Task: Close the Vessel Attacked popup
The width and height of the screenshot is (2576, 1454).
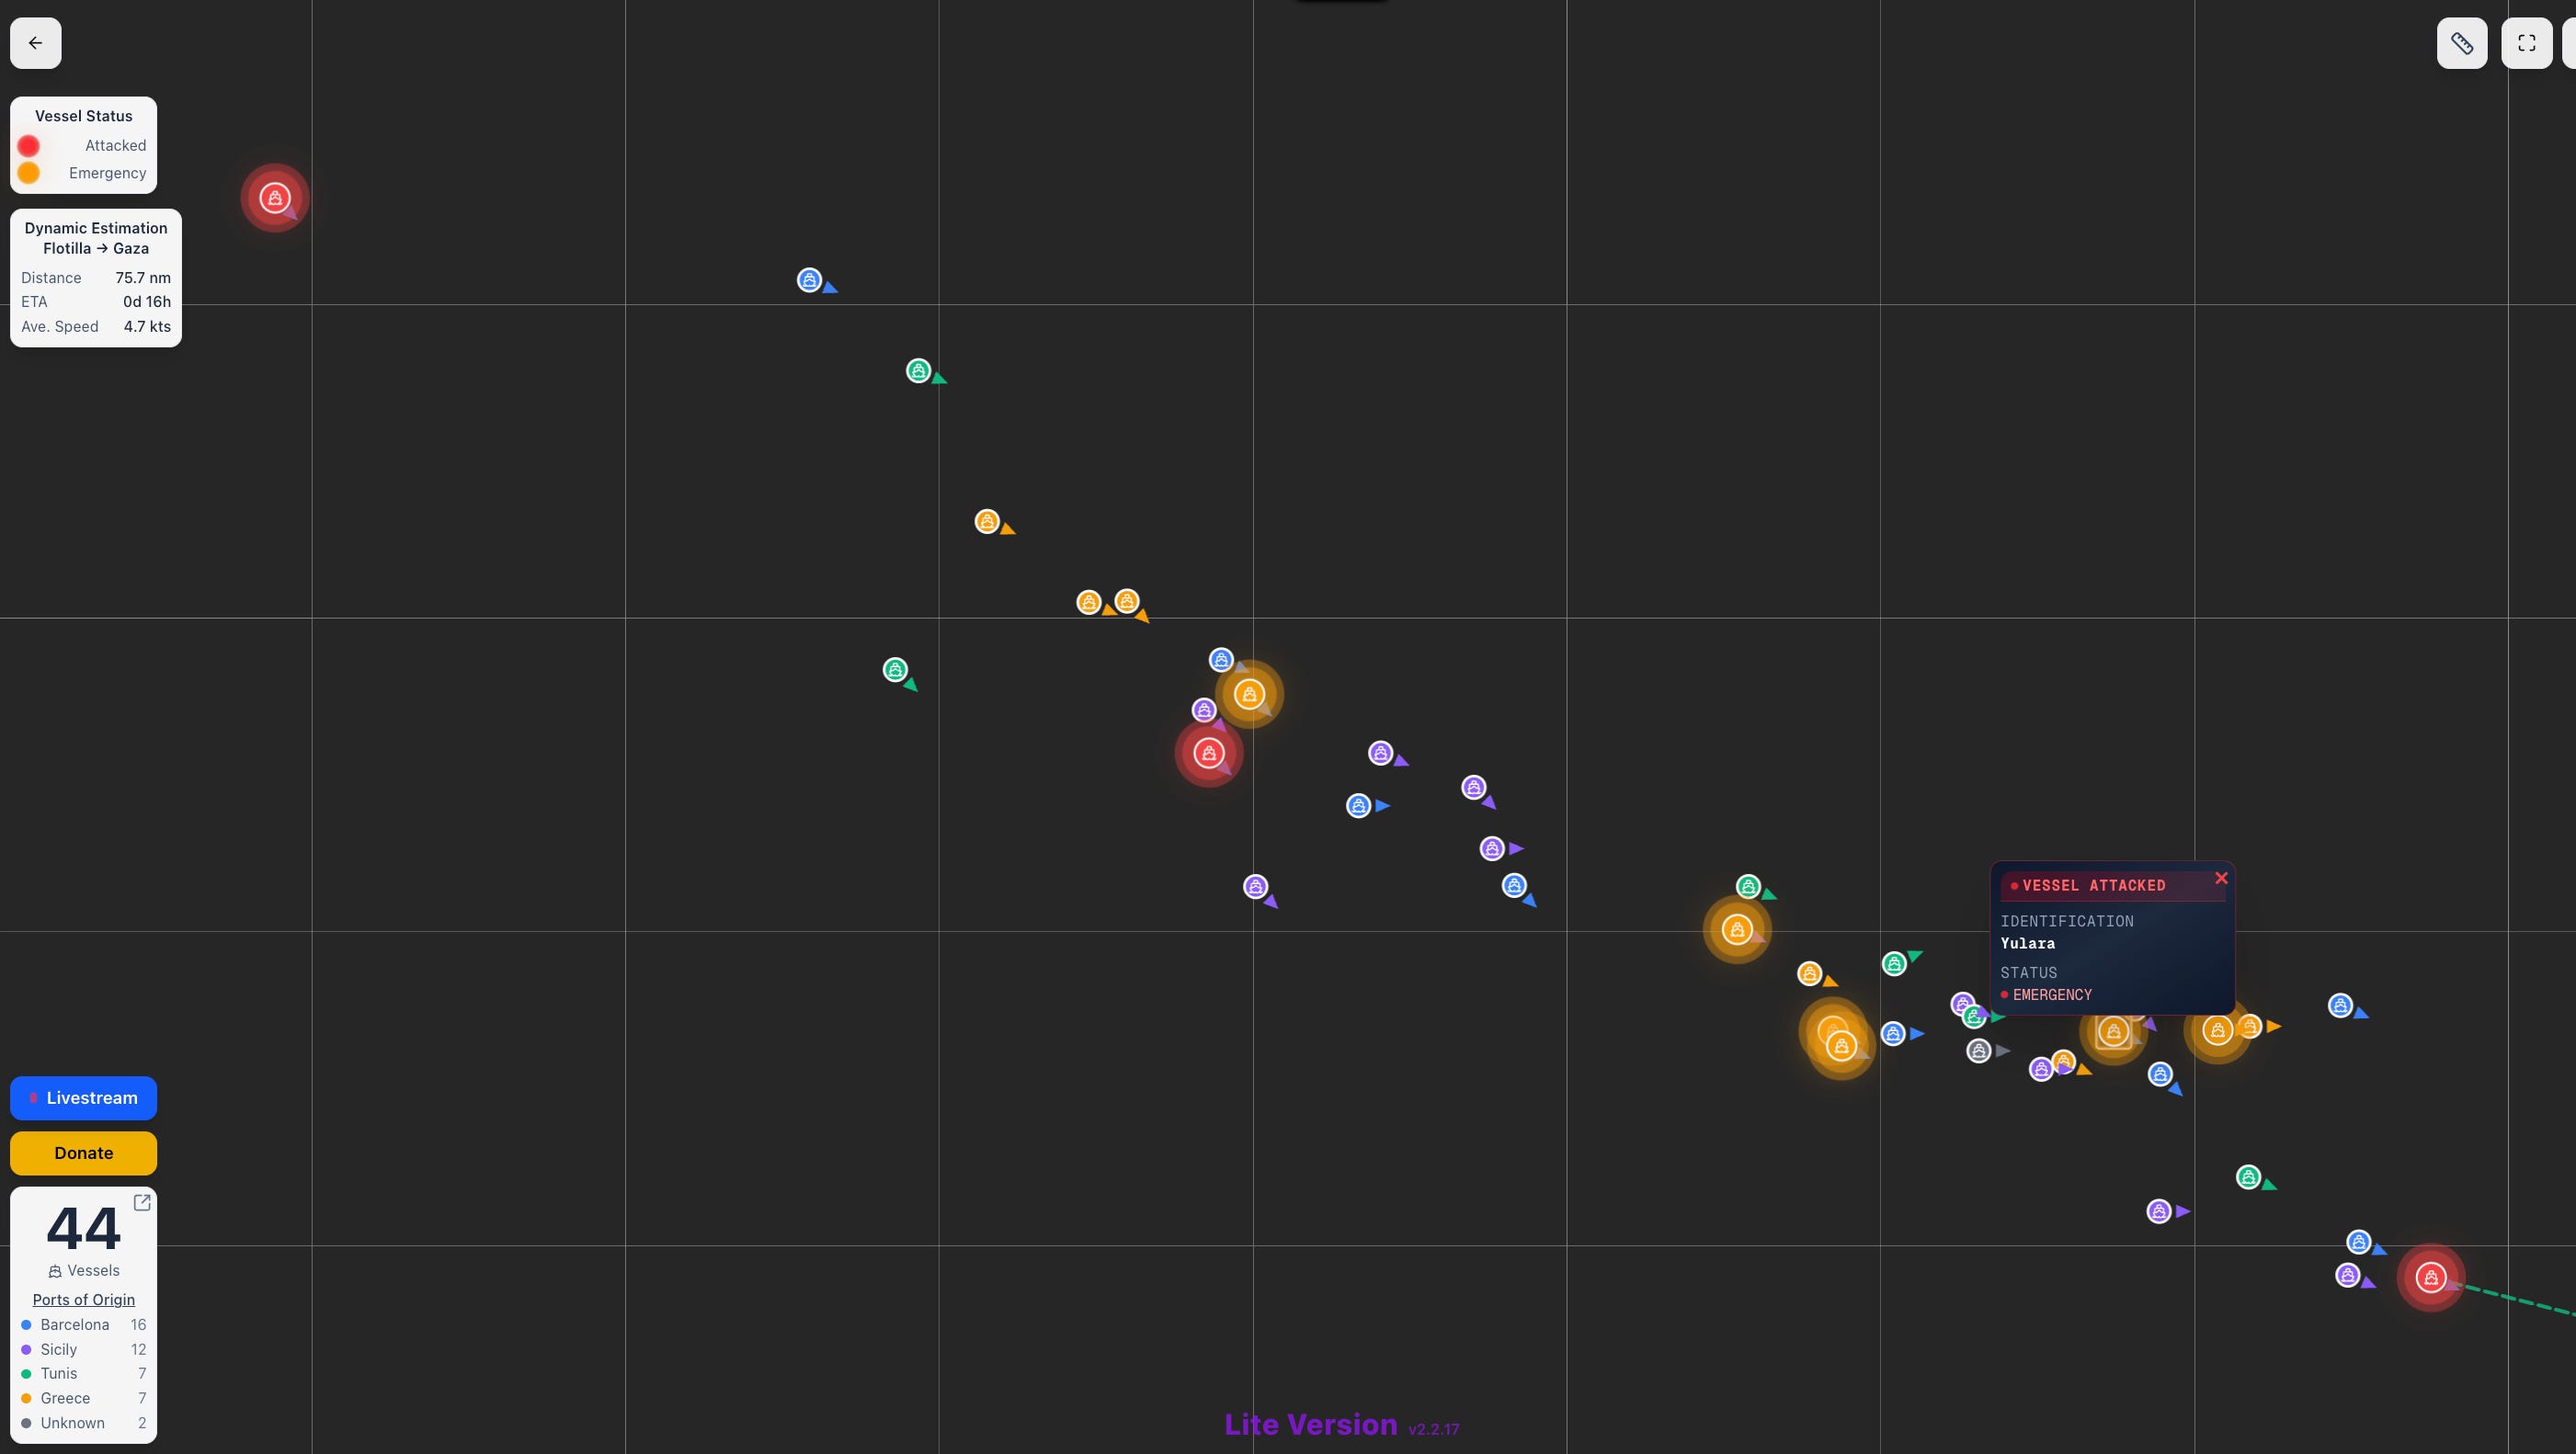Action: 2221,878
